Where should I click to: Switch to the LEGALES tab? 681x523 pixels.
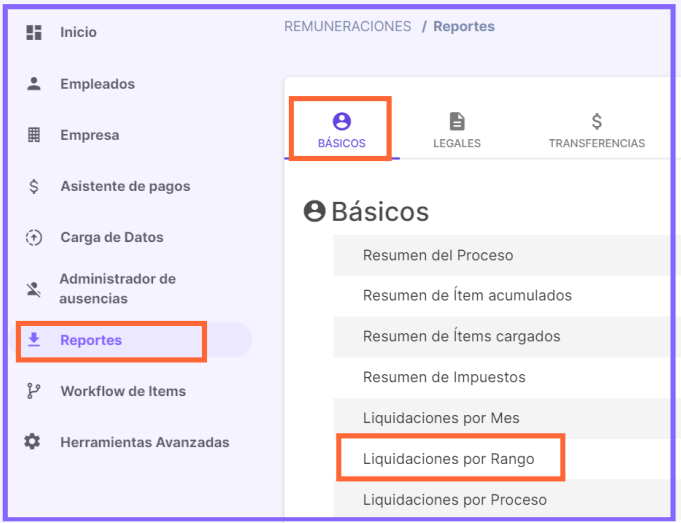[x=457, y=129]
